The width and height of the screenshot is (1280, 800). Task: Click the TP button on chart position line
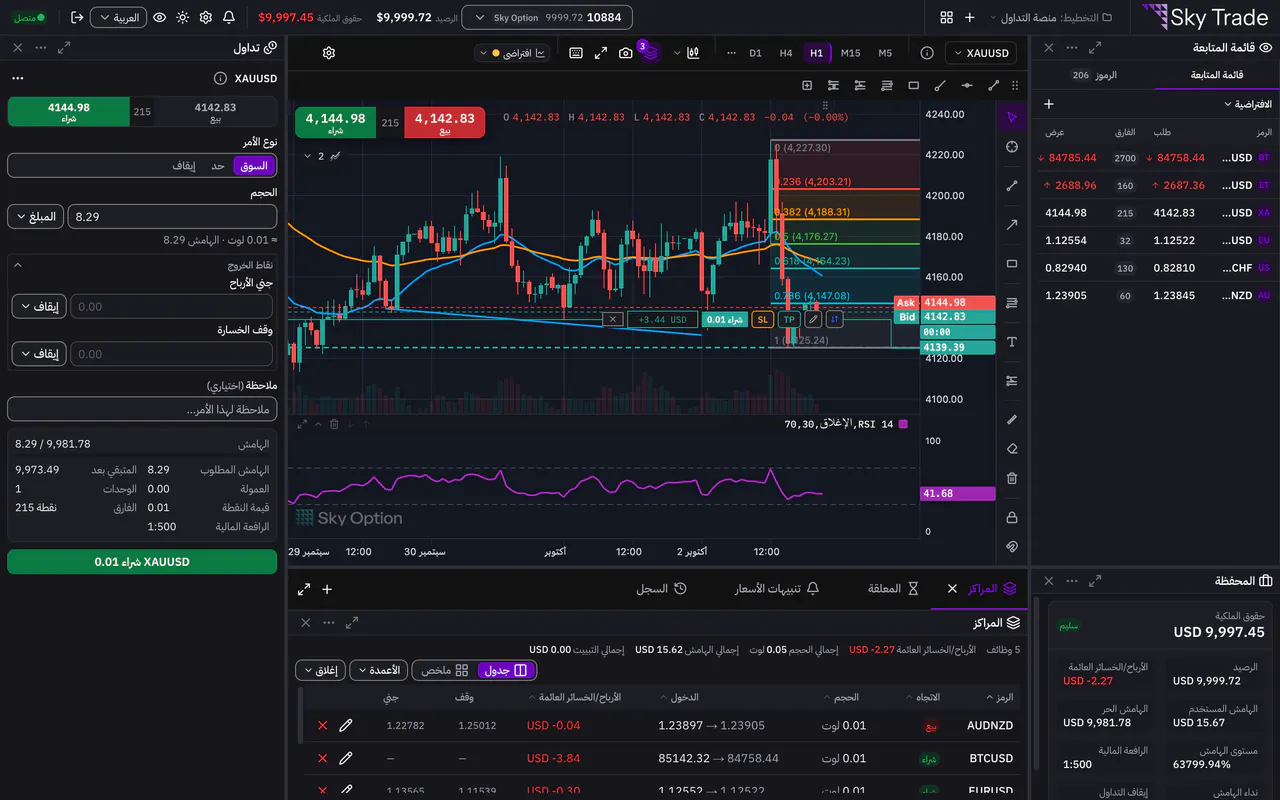788,319
